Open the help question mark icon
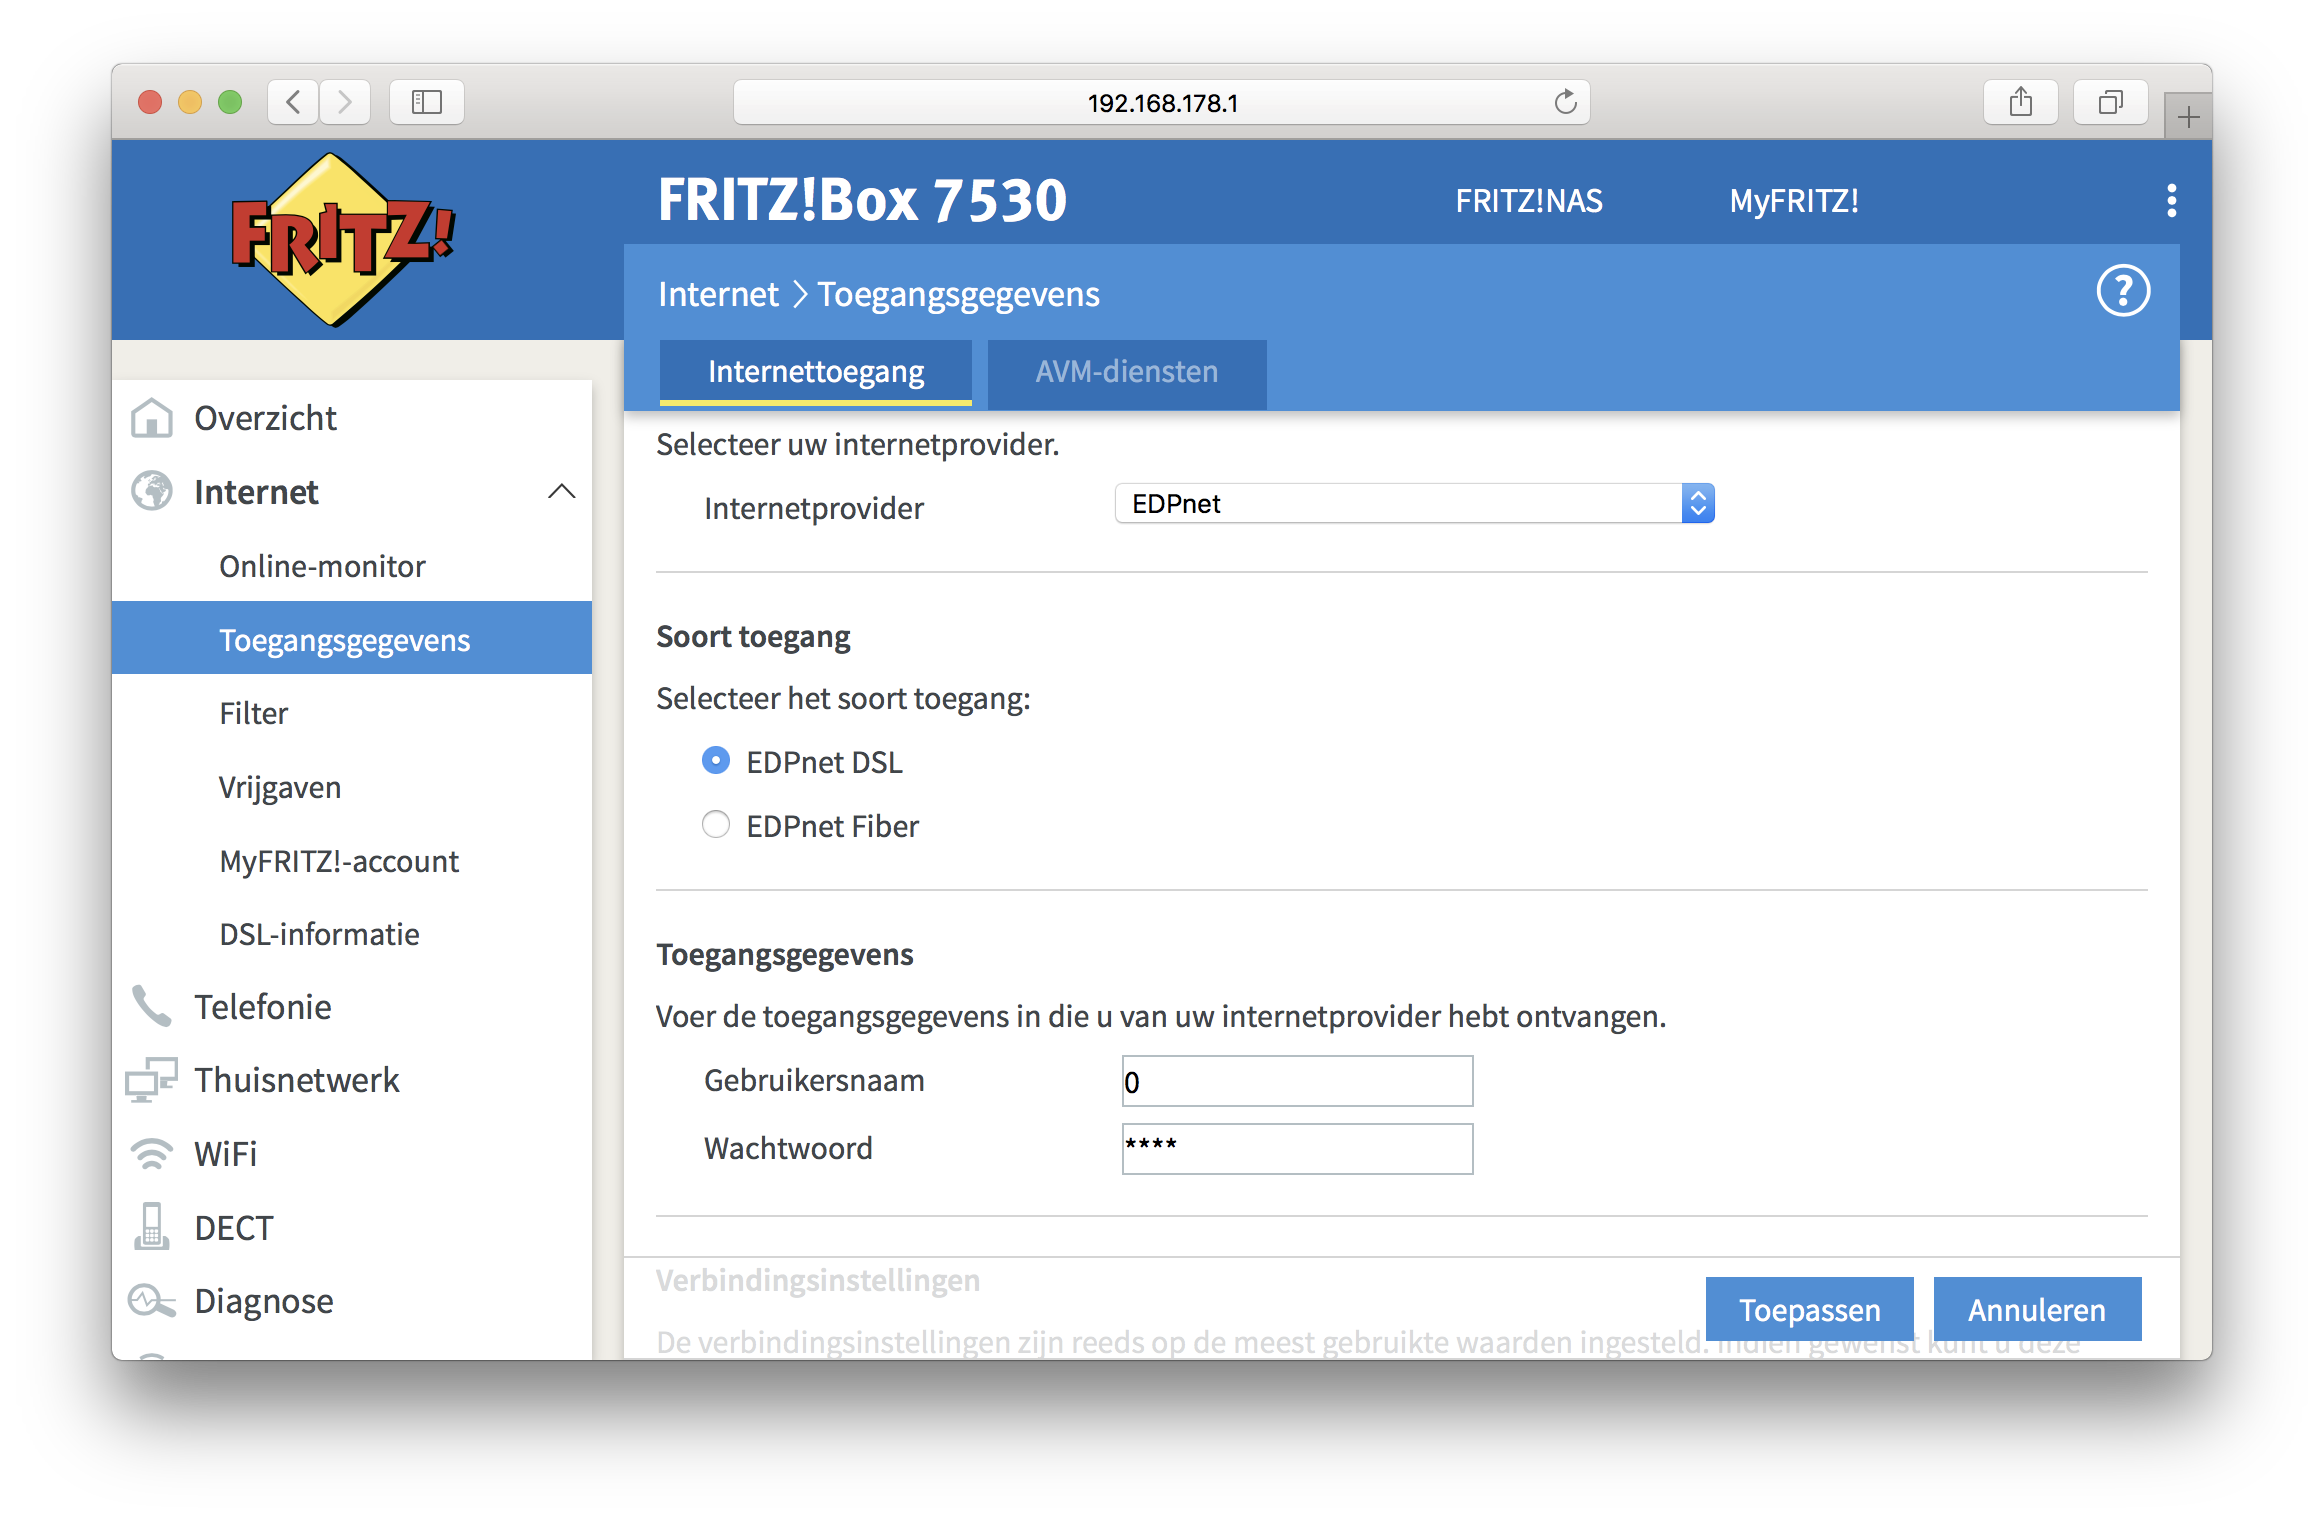2324x1520 pixels. coord(2123,291)
